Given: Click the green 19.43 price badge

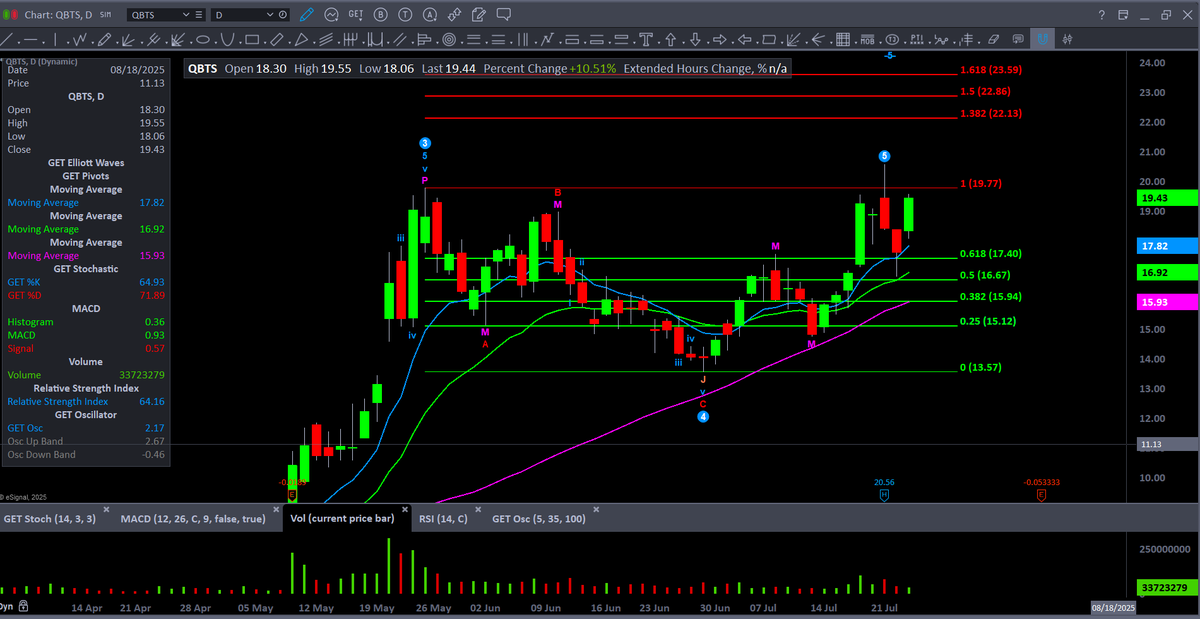Looking at the screenshot, I should tap(1168, 199).
